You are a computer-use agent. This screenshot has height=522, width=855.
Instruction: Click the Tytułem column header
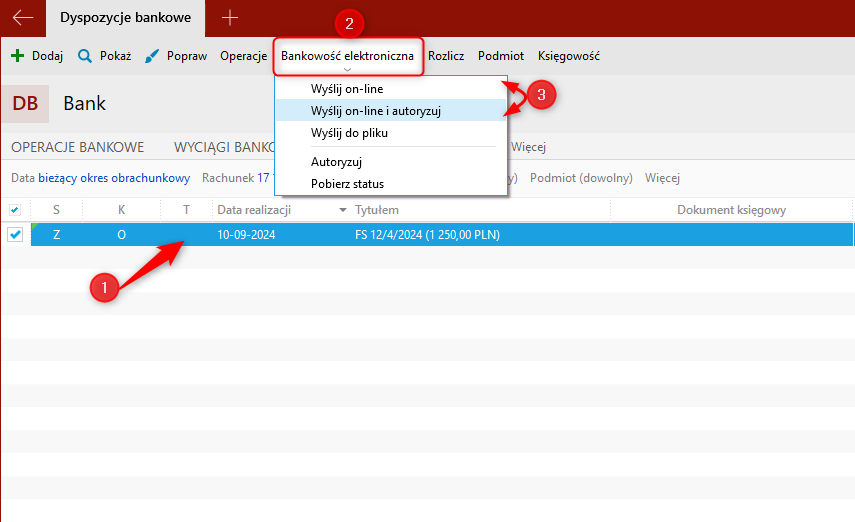coord(377,210)
